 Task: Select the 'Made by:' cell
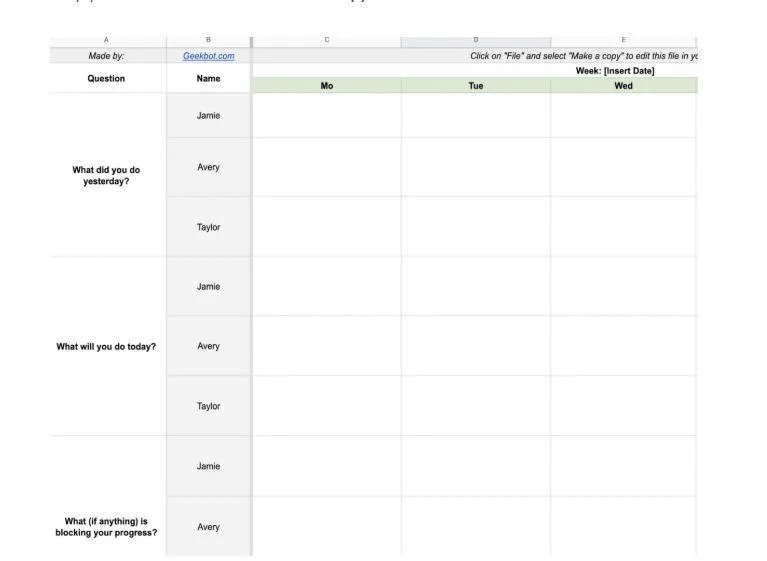pyautogui.click(x=107, y=56)
